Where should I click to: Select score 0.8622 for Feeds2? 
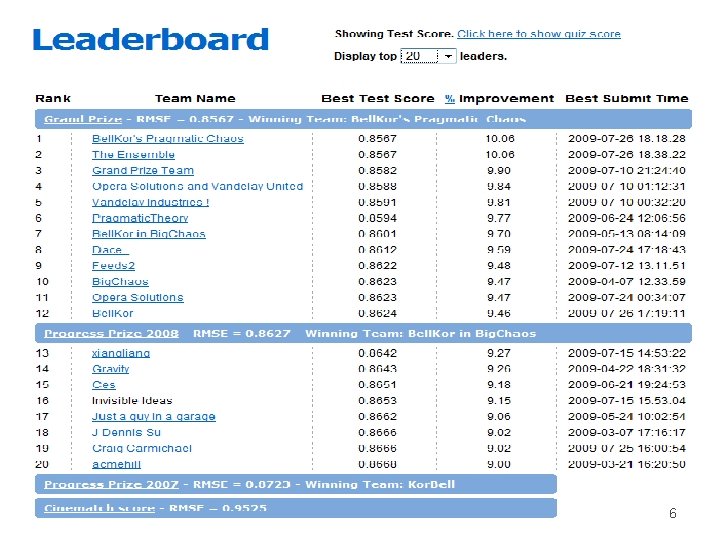click(377, 265)
